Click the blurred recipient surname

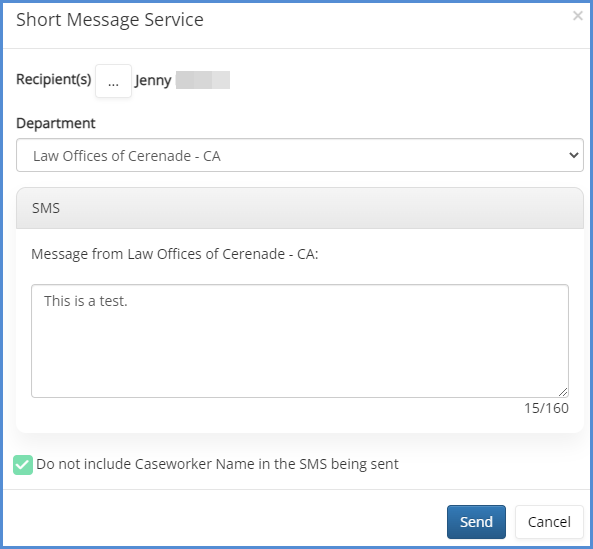[x=203, y=80]
